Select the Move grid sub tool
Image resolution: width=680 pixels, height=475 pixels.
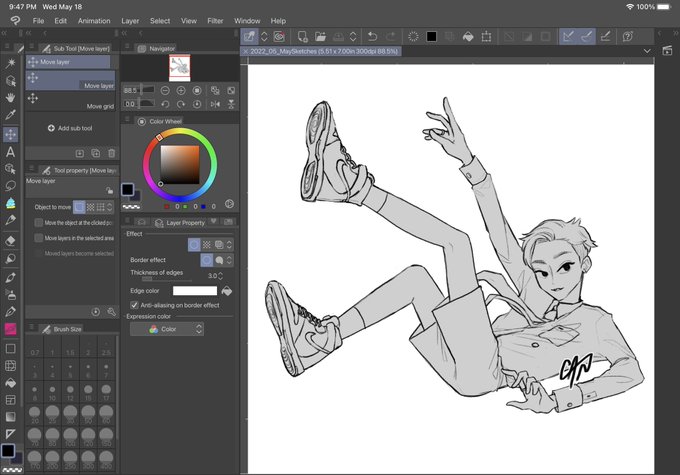(x=71, y=102)
